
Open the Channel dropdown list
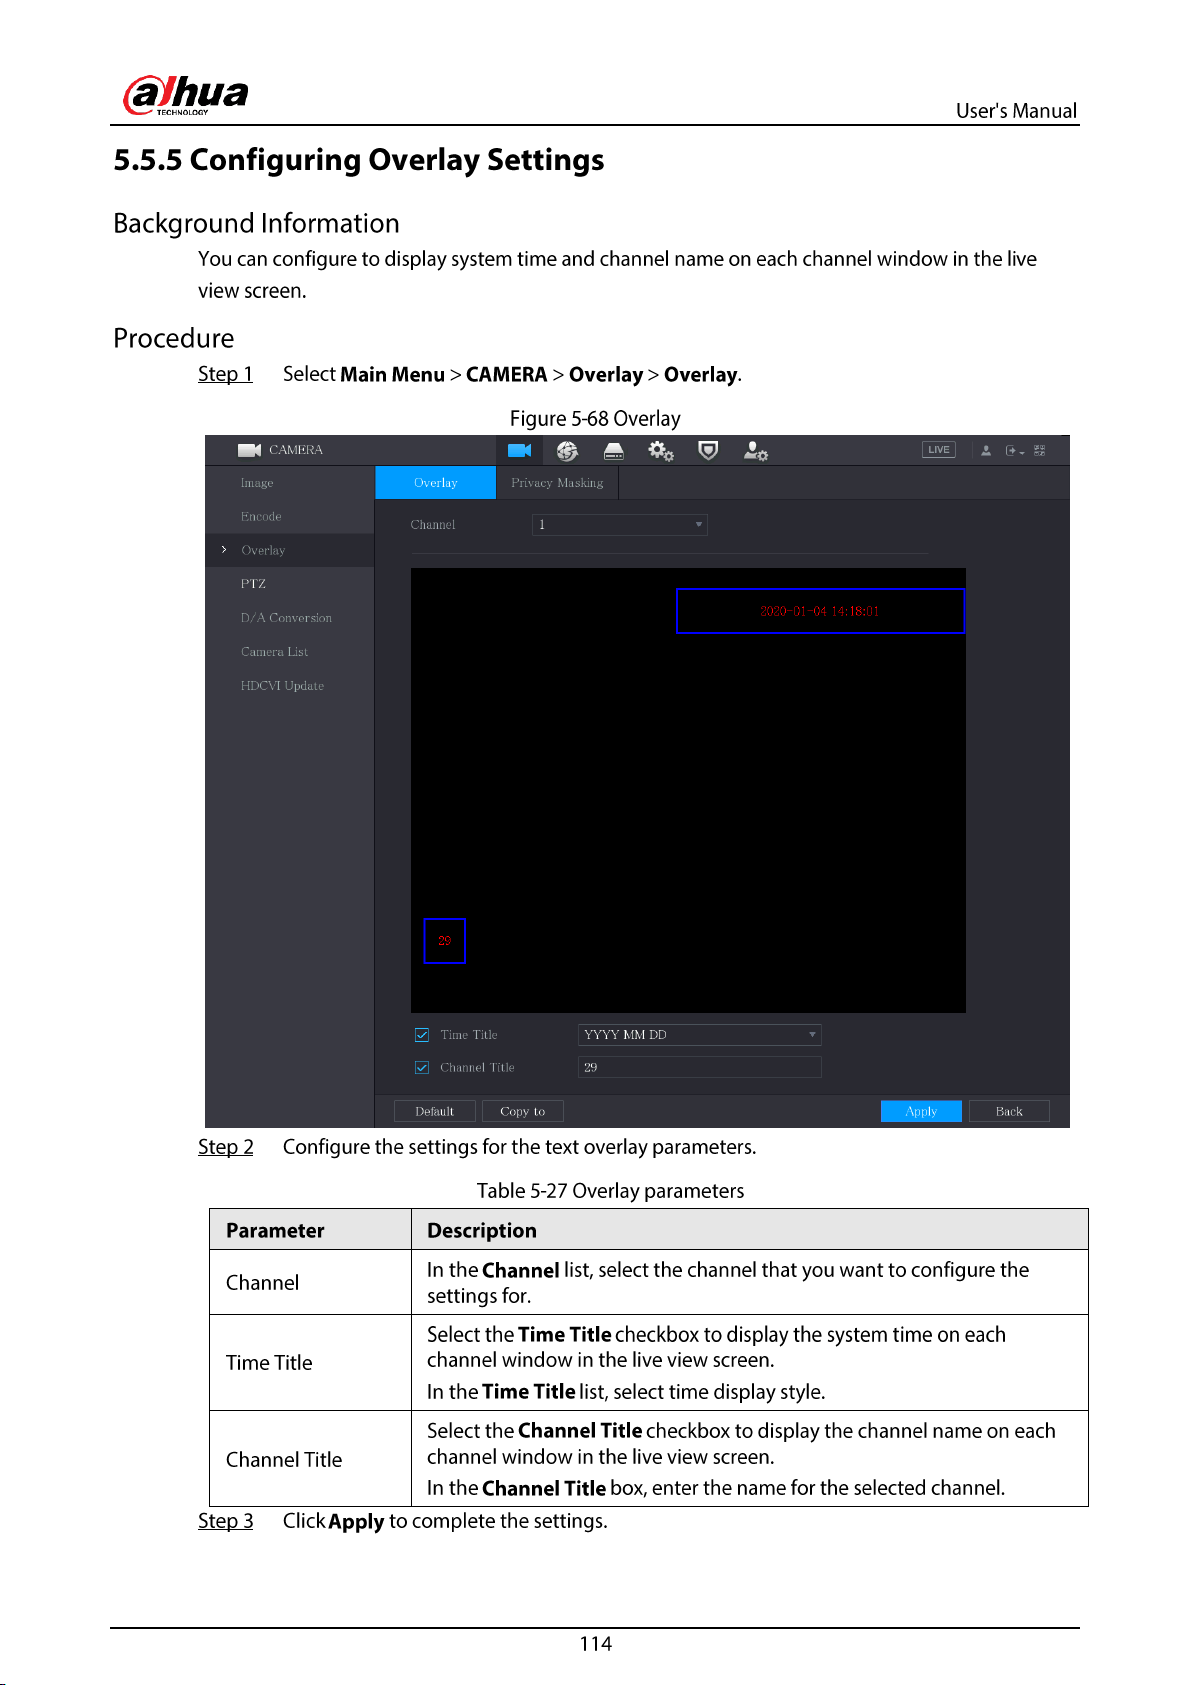click(620, 525)
